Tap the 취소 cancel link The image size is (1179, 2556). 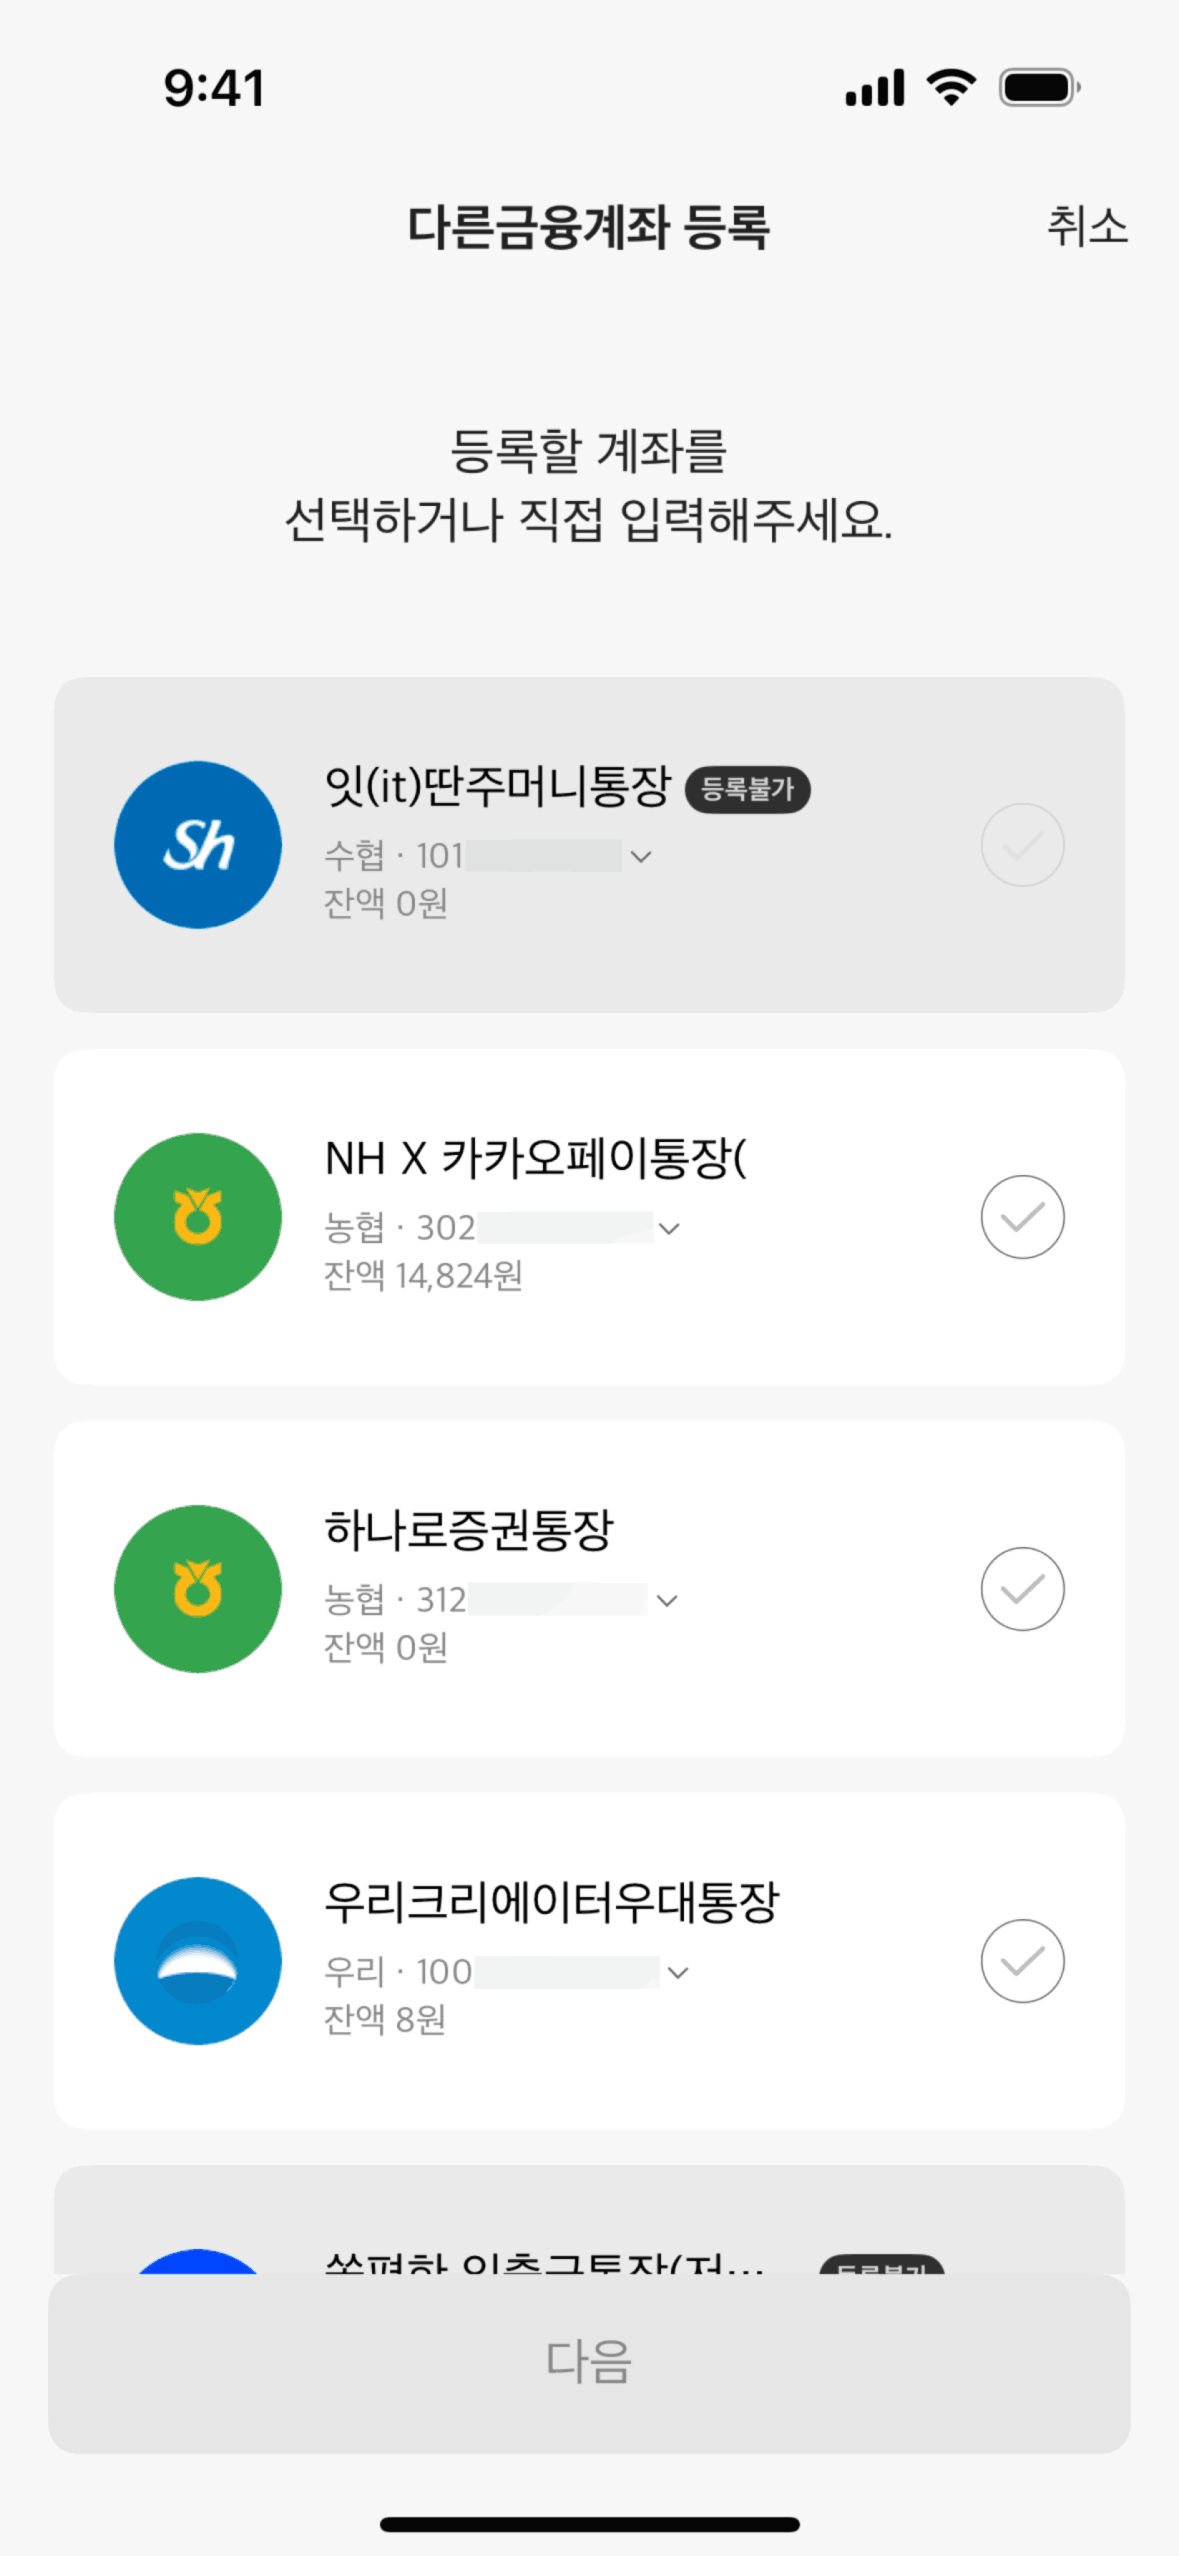pyautogui.click(x=1087, y=226)
